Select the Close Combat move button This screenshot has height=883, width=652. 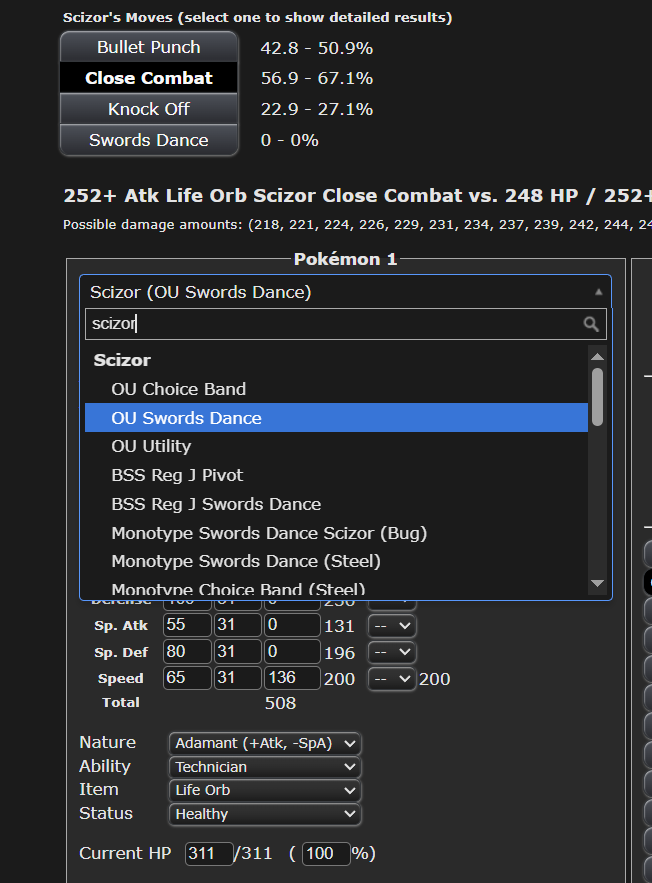click(x=149, y=78)
